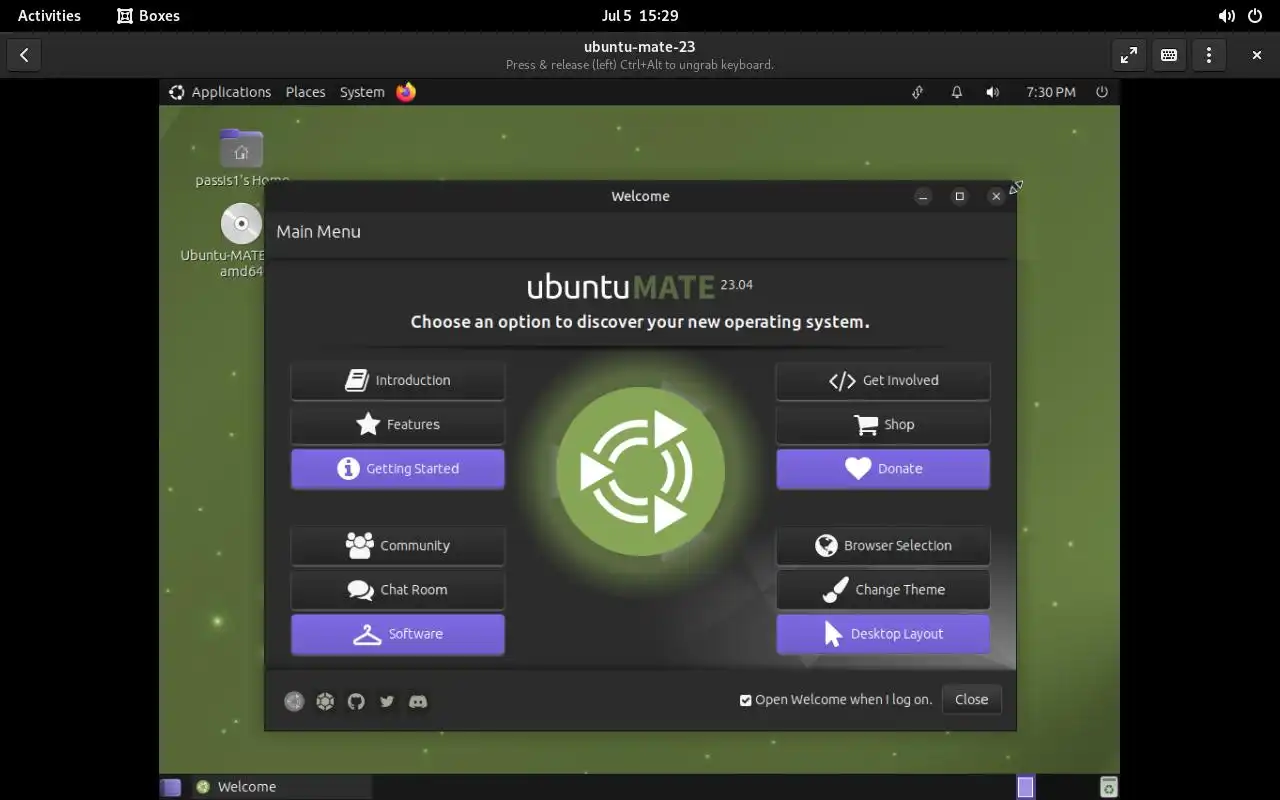Open the Change Theme option
The height and width of the screenshot is (800, 1280).
[x=883, y=589]
